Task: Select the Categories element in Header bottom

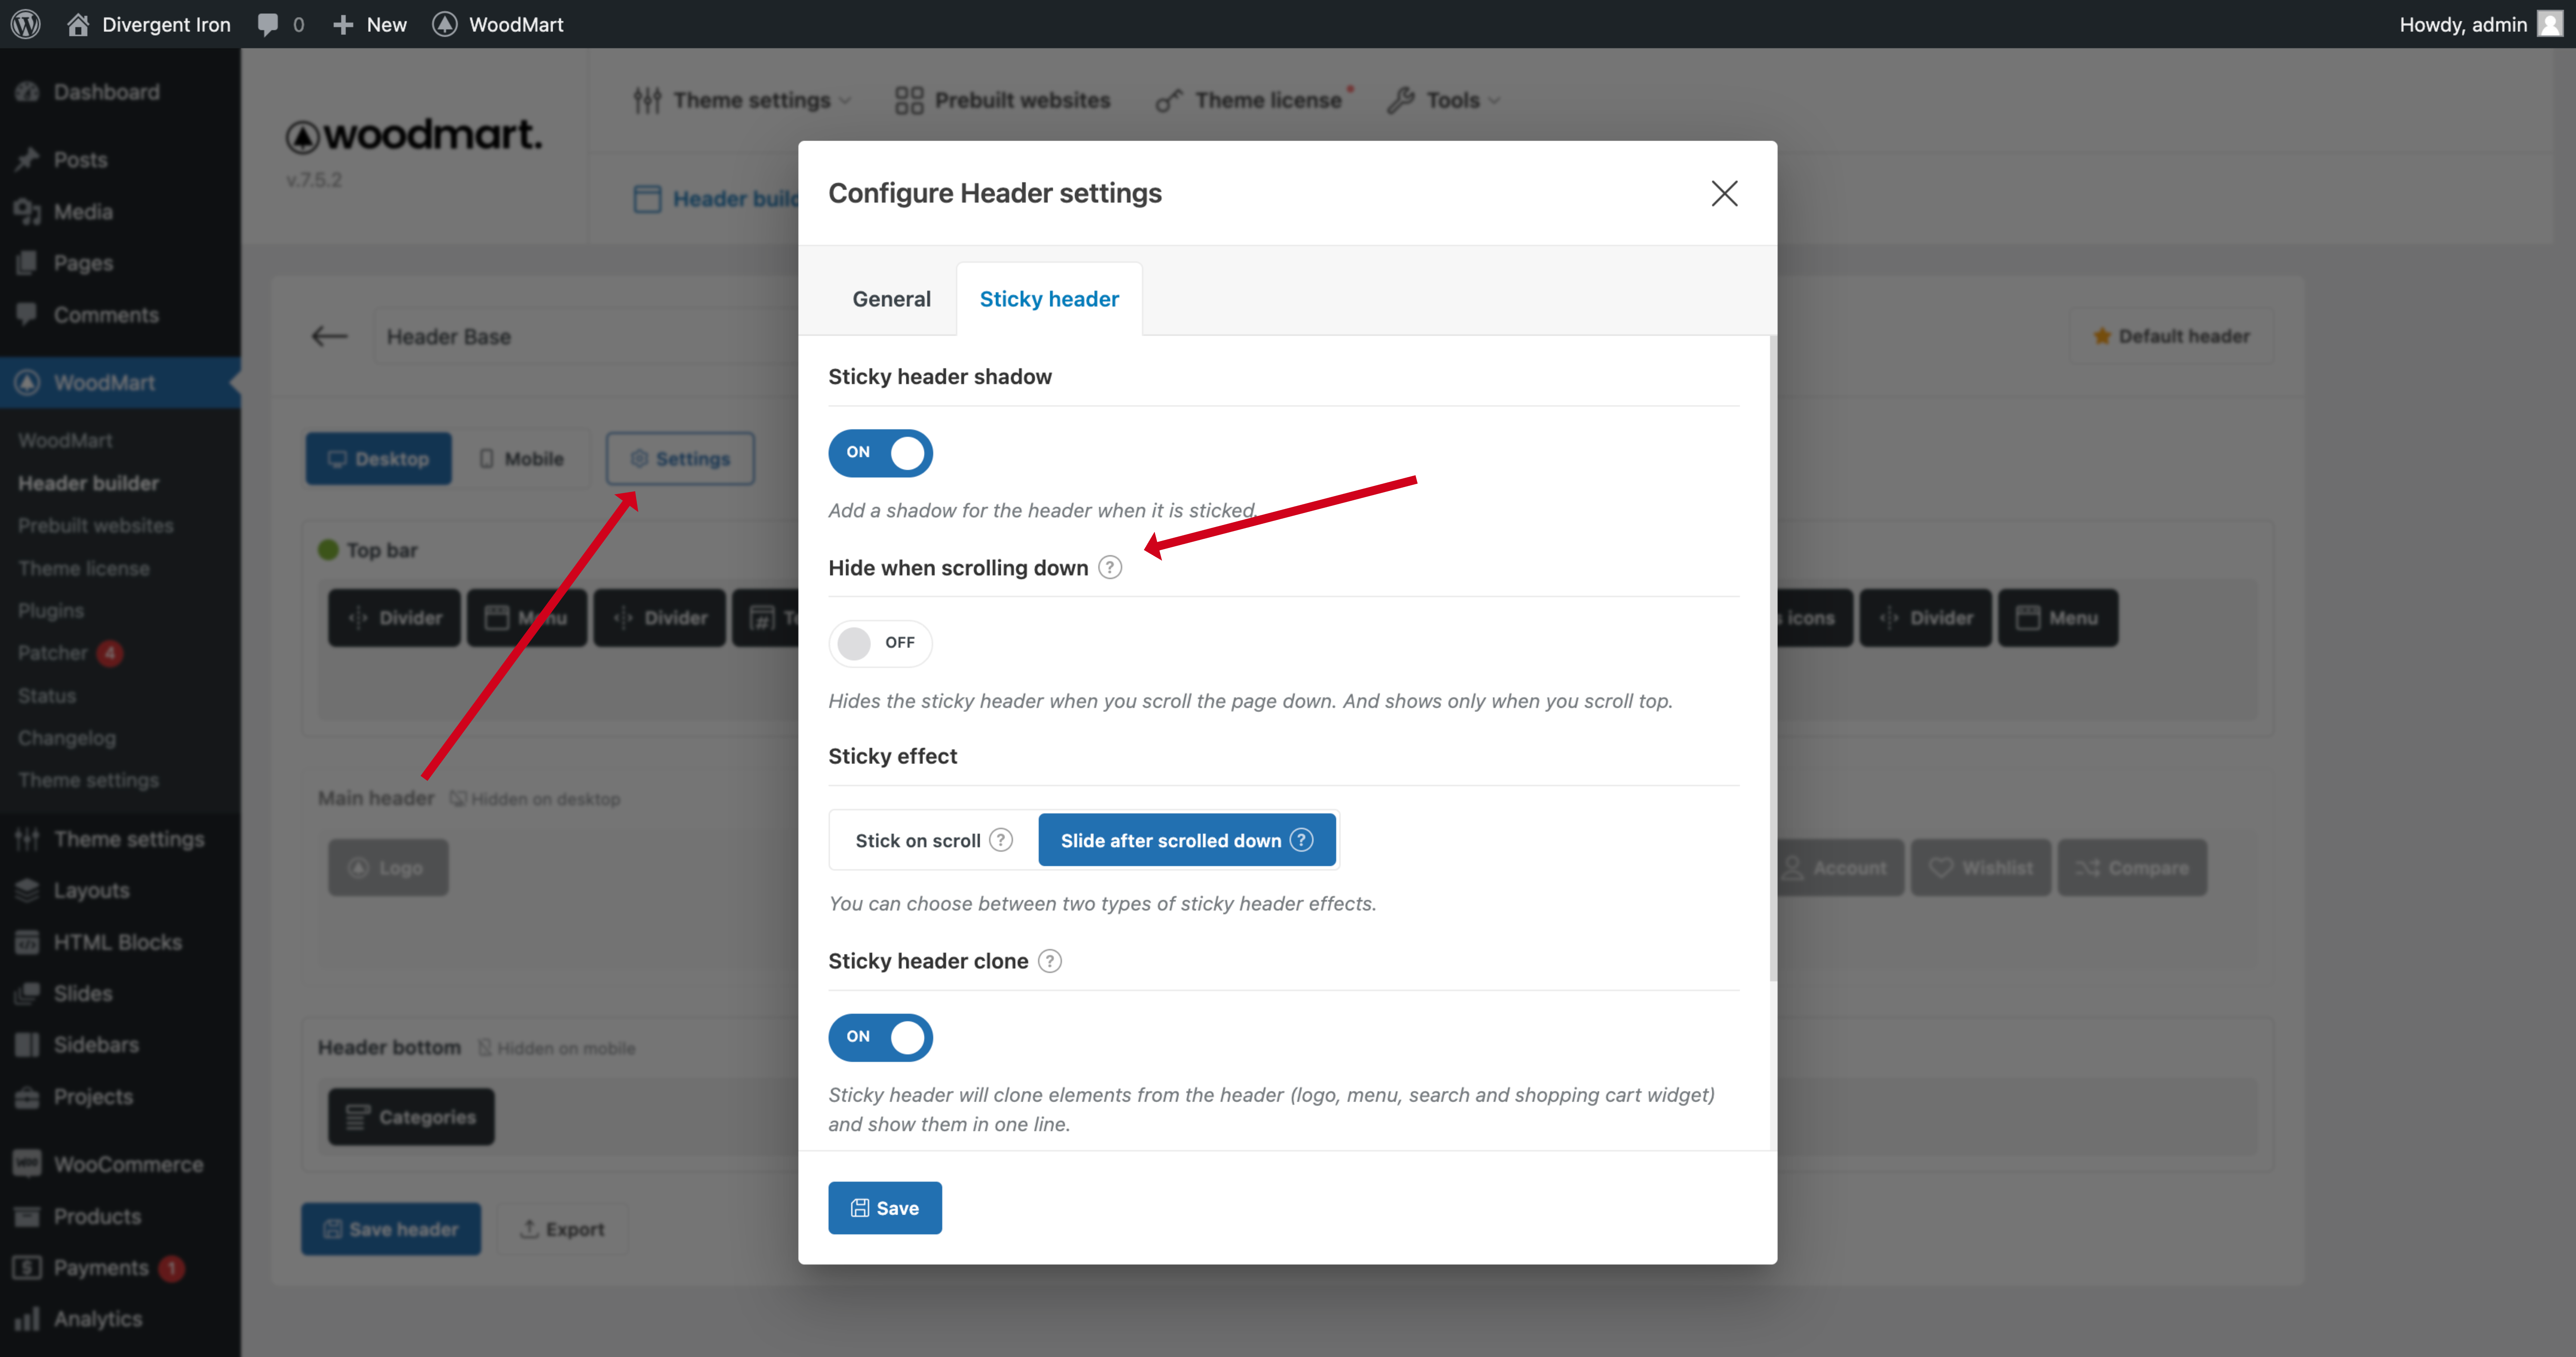Action: (x=411, y=1117)
